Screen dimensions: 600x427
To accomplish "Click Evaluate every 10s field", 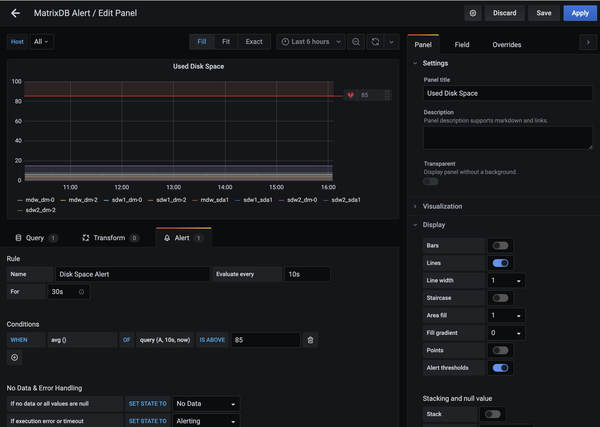I will coord(307,274).
